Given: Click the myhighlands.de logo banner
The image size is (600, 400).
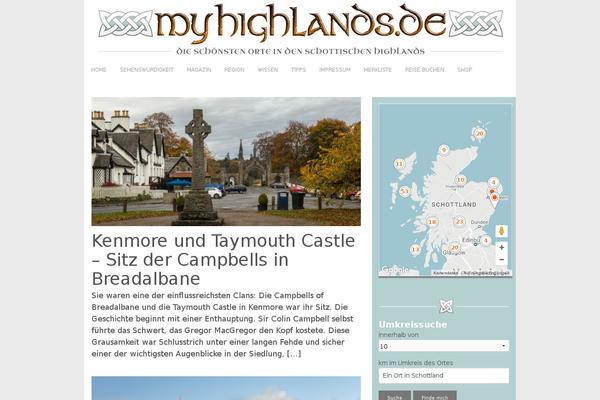Looking at the screenshot, I should 300,29.
